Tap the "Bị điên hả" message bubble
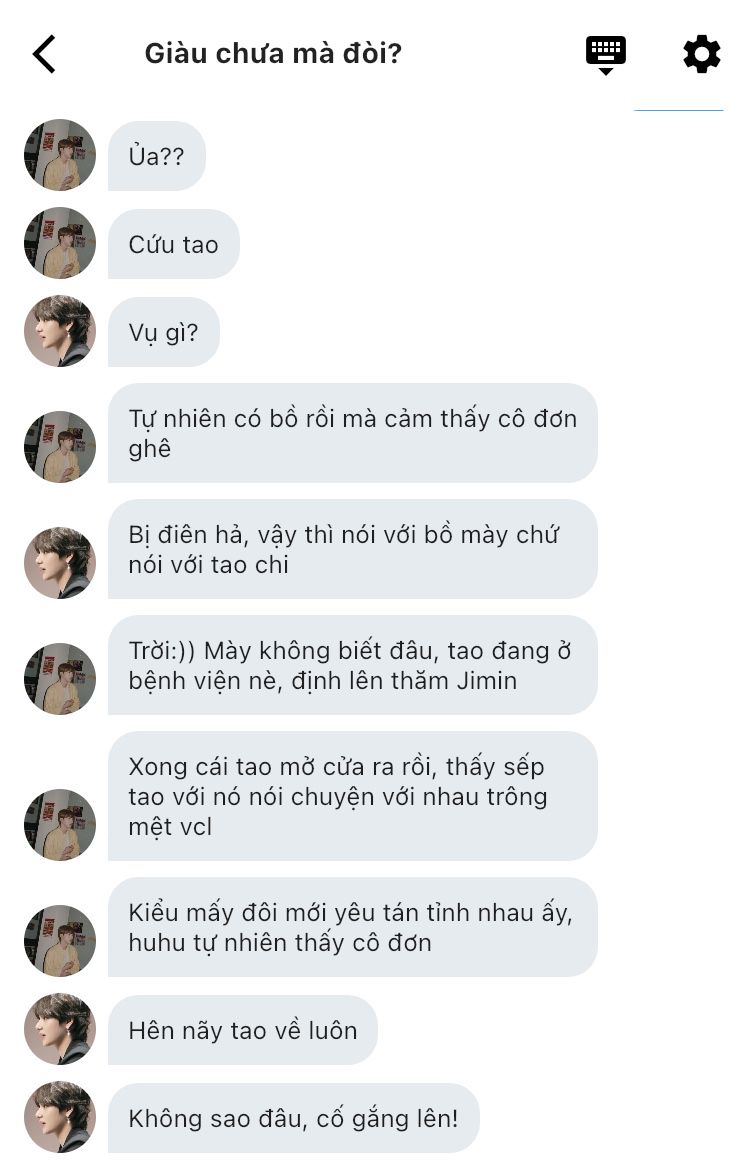Screen dimensions: 750x1166 (352, 549)
